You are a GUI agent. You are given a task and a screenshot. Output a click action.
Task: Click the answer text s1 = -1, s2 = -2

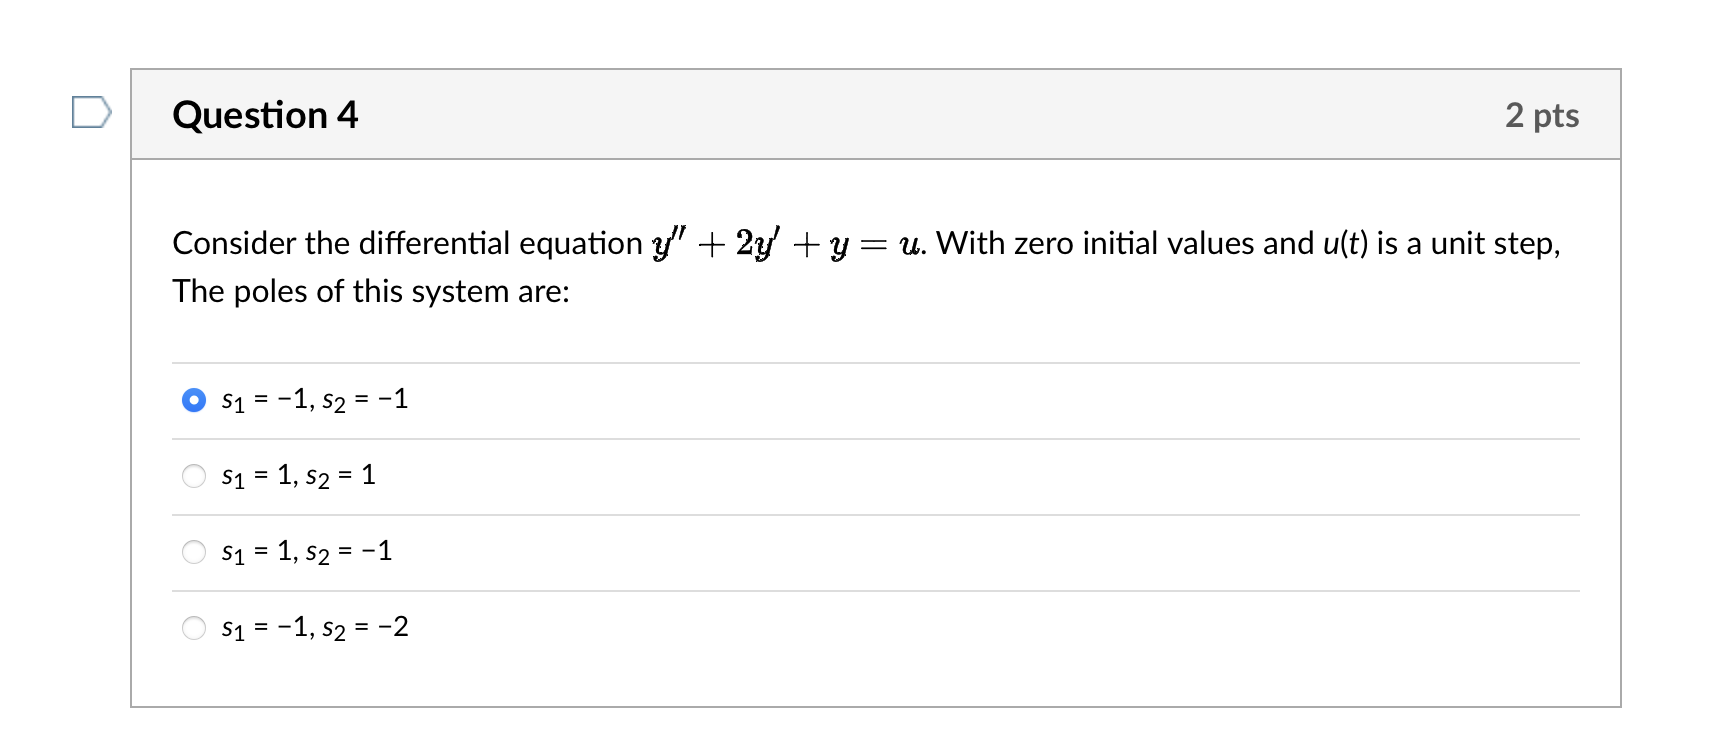pyautogui.click(x=314, y=627)
